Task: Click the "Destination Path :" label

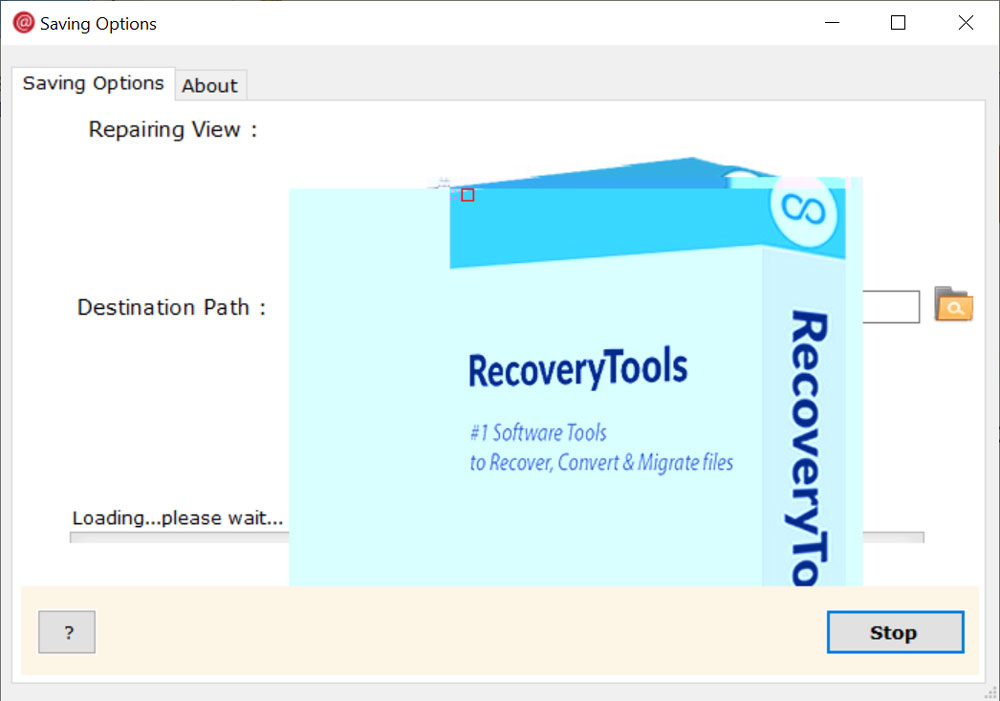Action: [172, 307]
